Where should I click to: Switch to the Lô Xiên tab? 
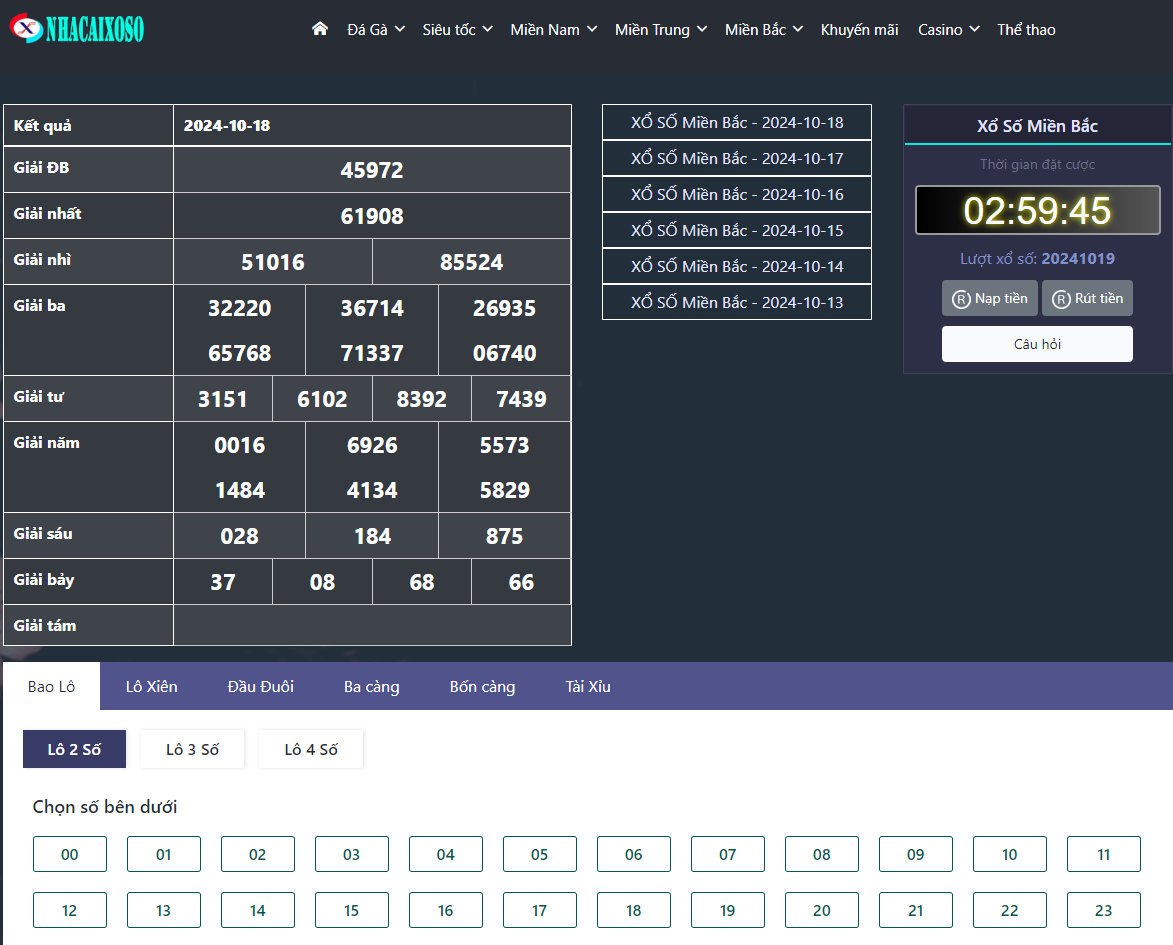click(x=151, y=686)
